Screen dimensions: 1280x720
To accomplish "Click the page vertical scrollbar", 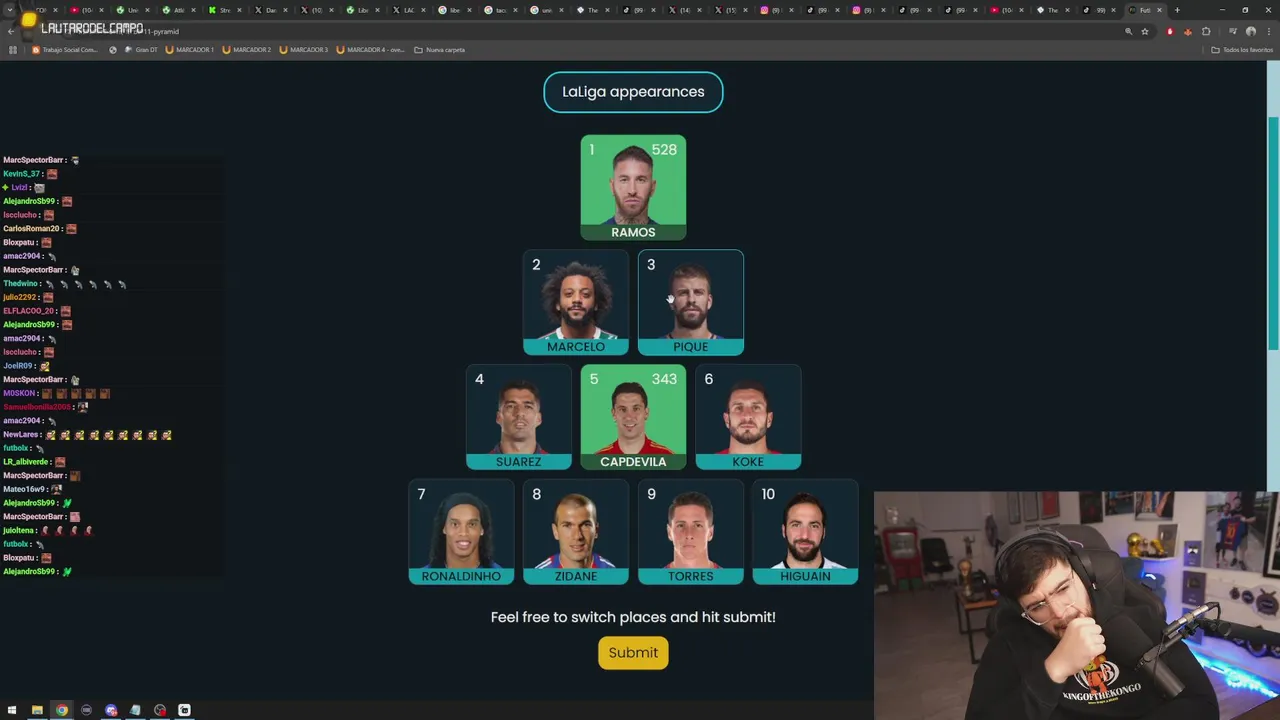I will tap(1273, 233).
